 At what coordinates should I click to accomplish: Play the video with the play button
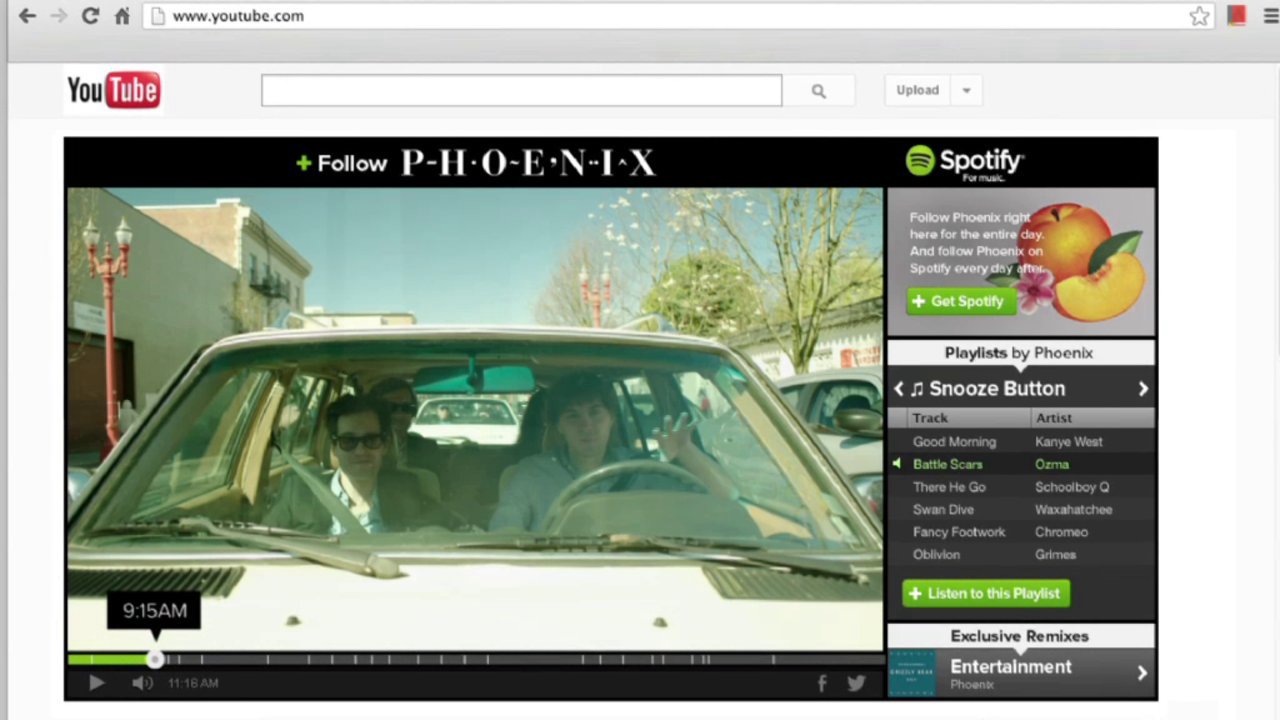(x=96, y=683)
